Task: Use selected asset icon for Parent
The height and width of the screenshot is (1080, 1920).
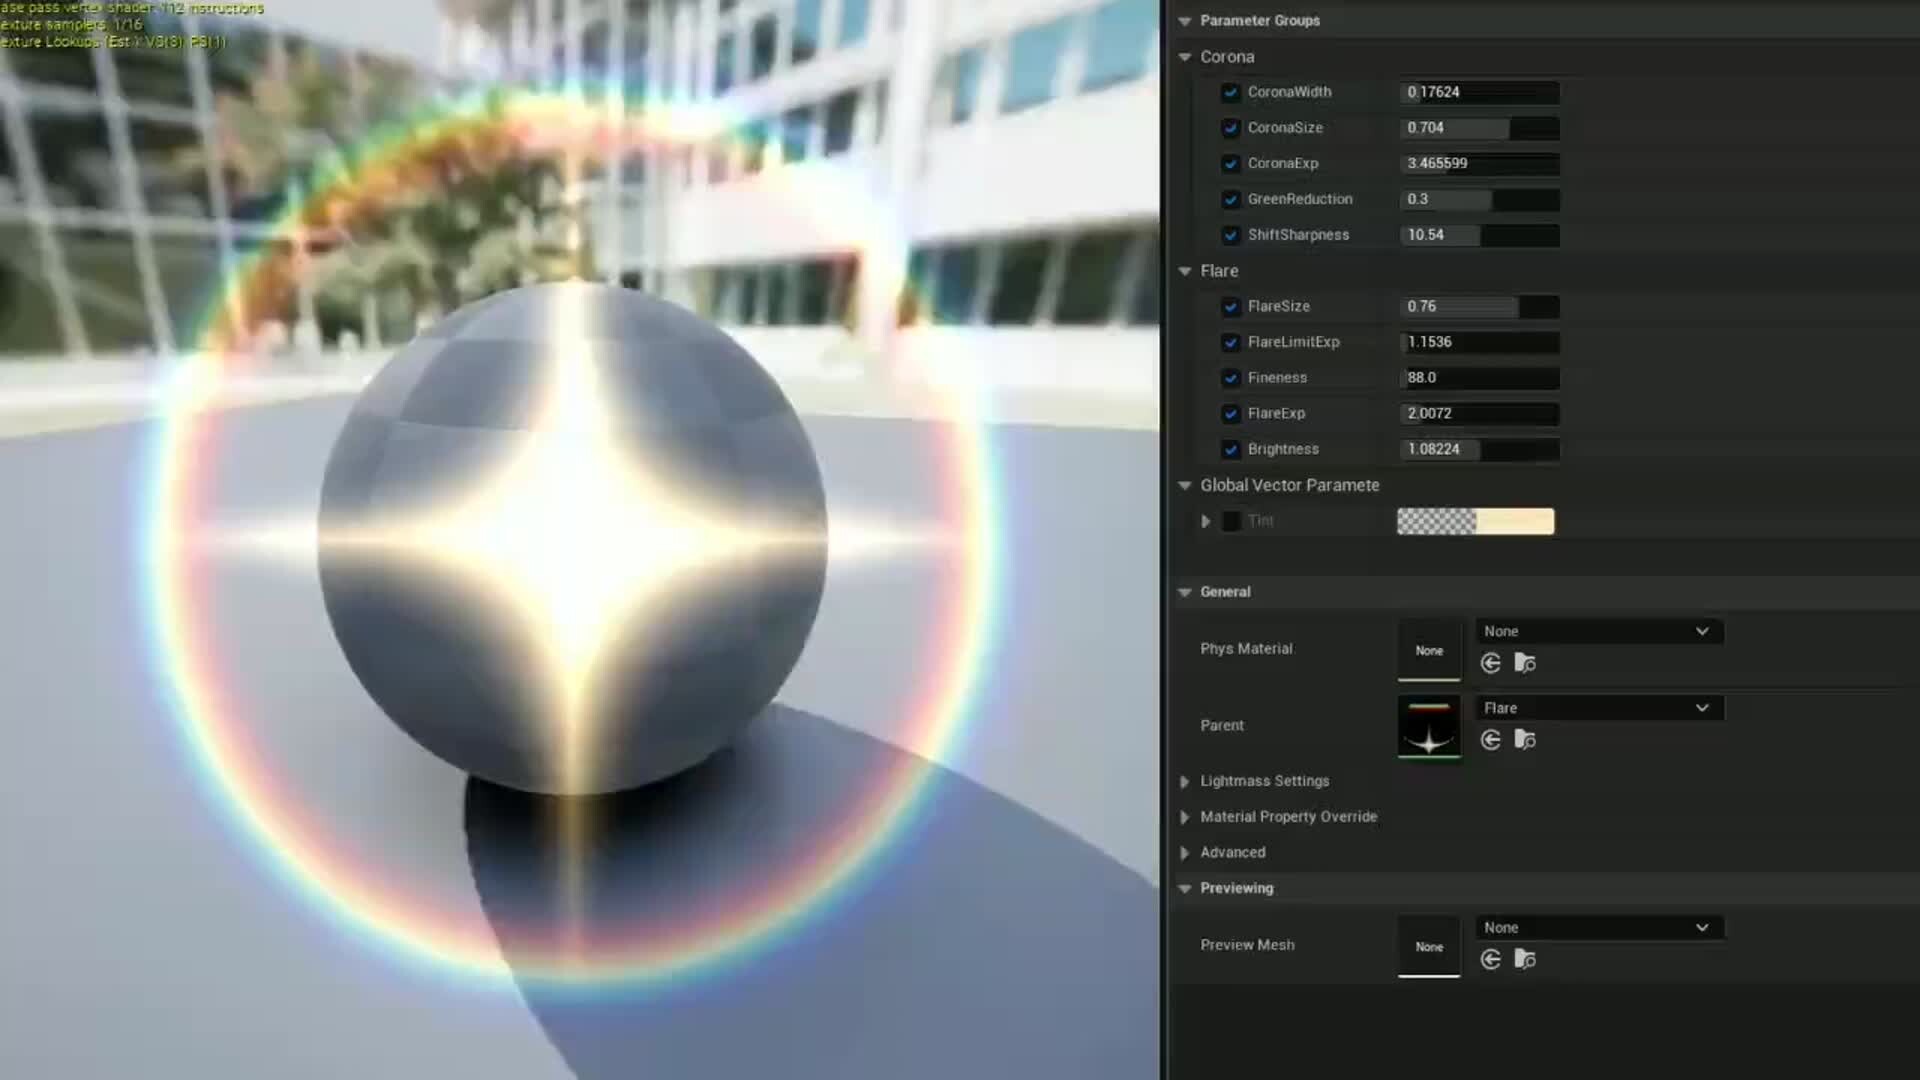Action: (1490, 740)
